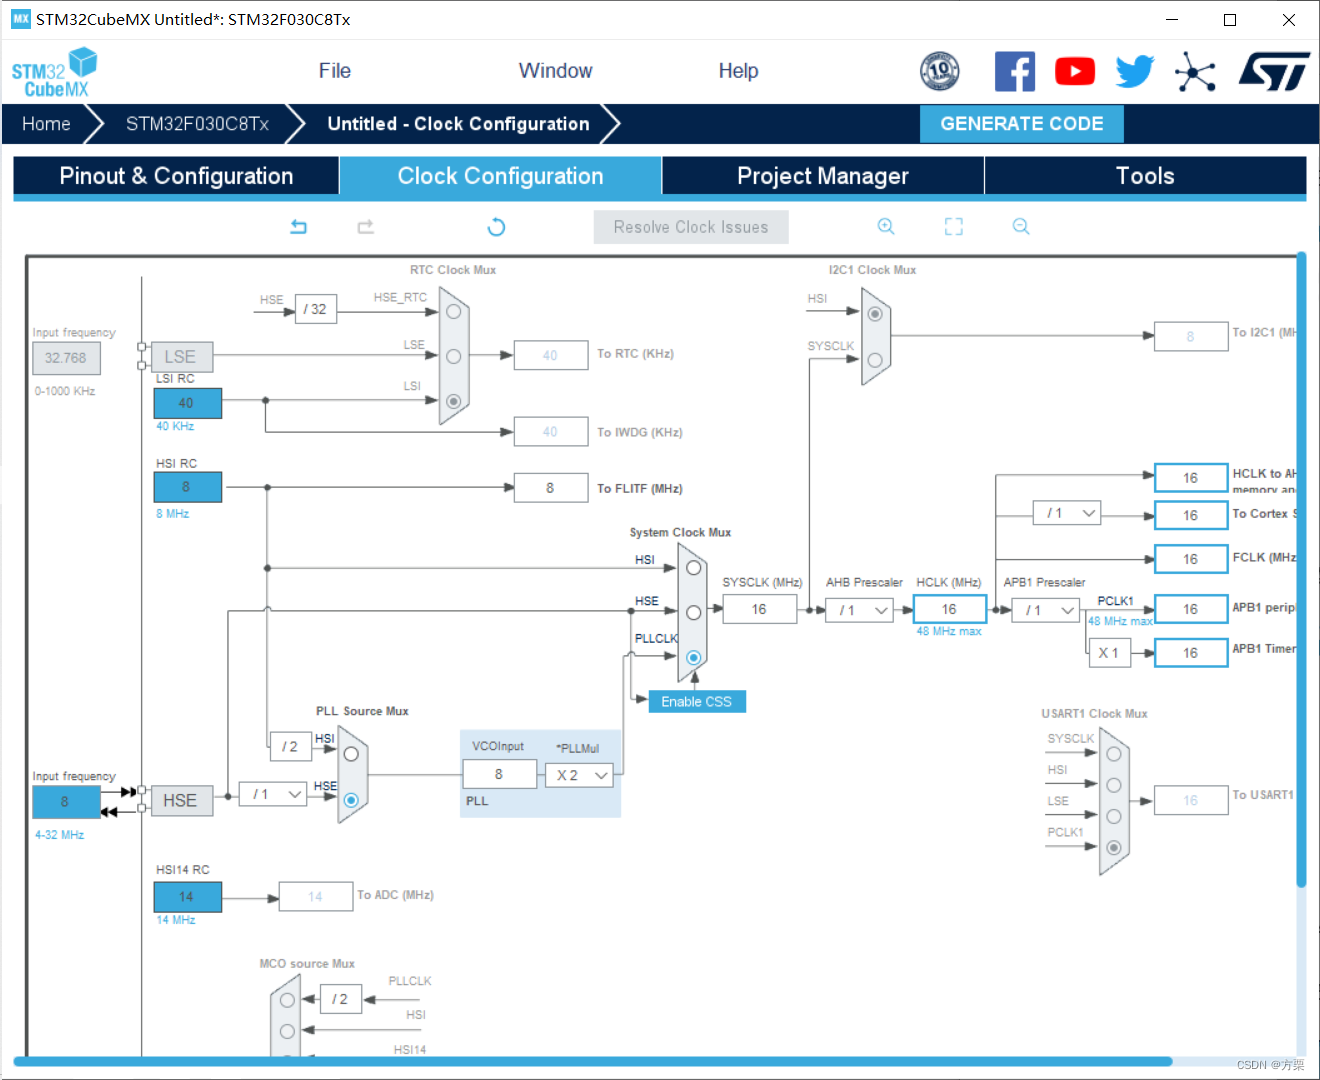
Task: Open the ST community network icon
Action: pyautogui.click(x=1195, y=72)
